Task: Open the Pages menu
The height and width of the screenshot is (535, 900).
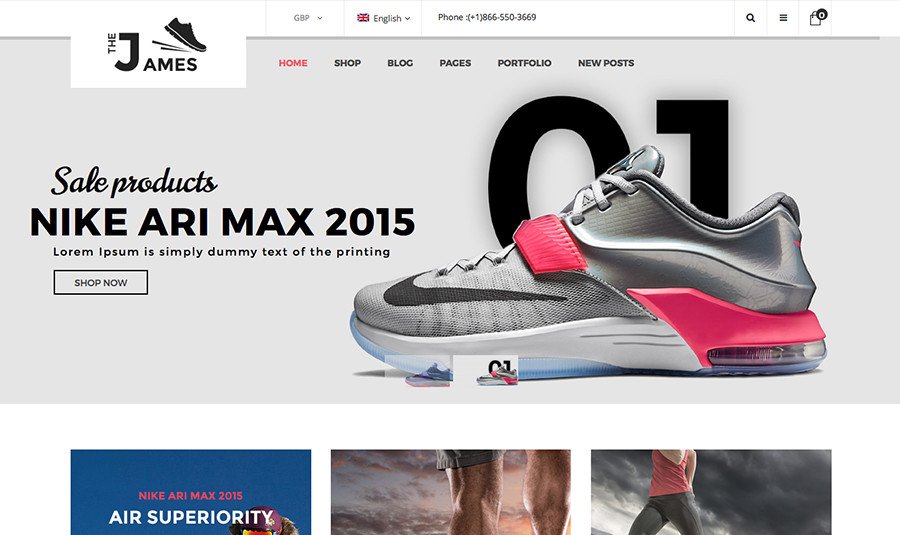Action: click(x=455, y=63)
